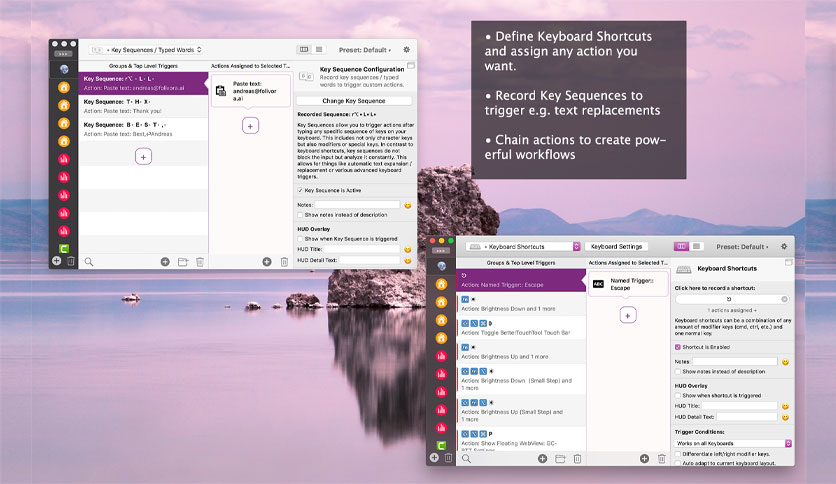The image size is (836, 484).
Task: Select globe All Apps icon in Key Sequences window
Action: [64, 69]
